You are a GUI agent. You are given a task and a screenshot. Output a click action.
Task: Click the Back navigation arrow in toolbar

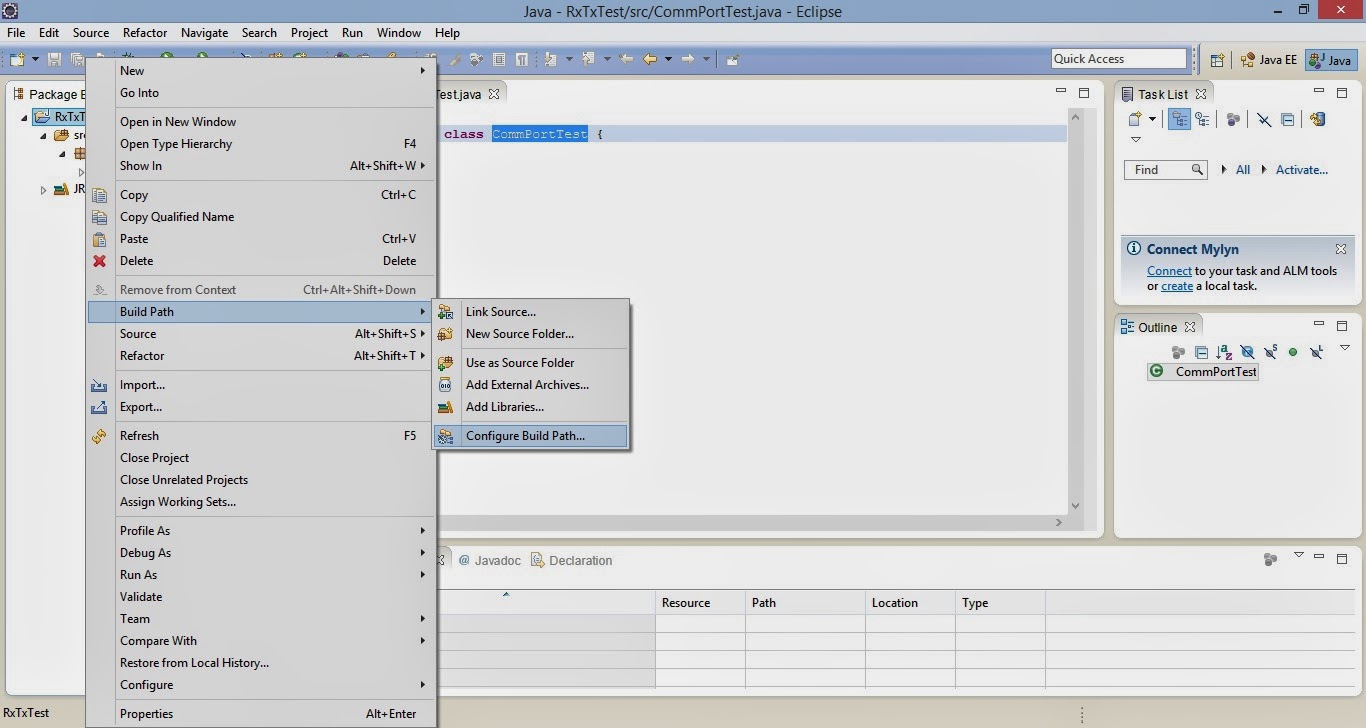(x=650, y=60)
